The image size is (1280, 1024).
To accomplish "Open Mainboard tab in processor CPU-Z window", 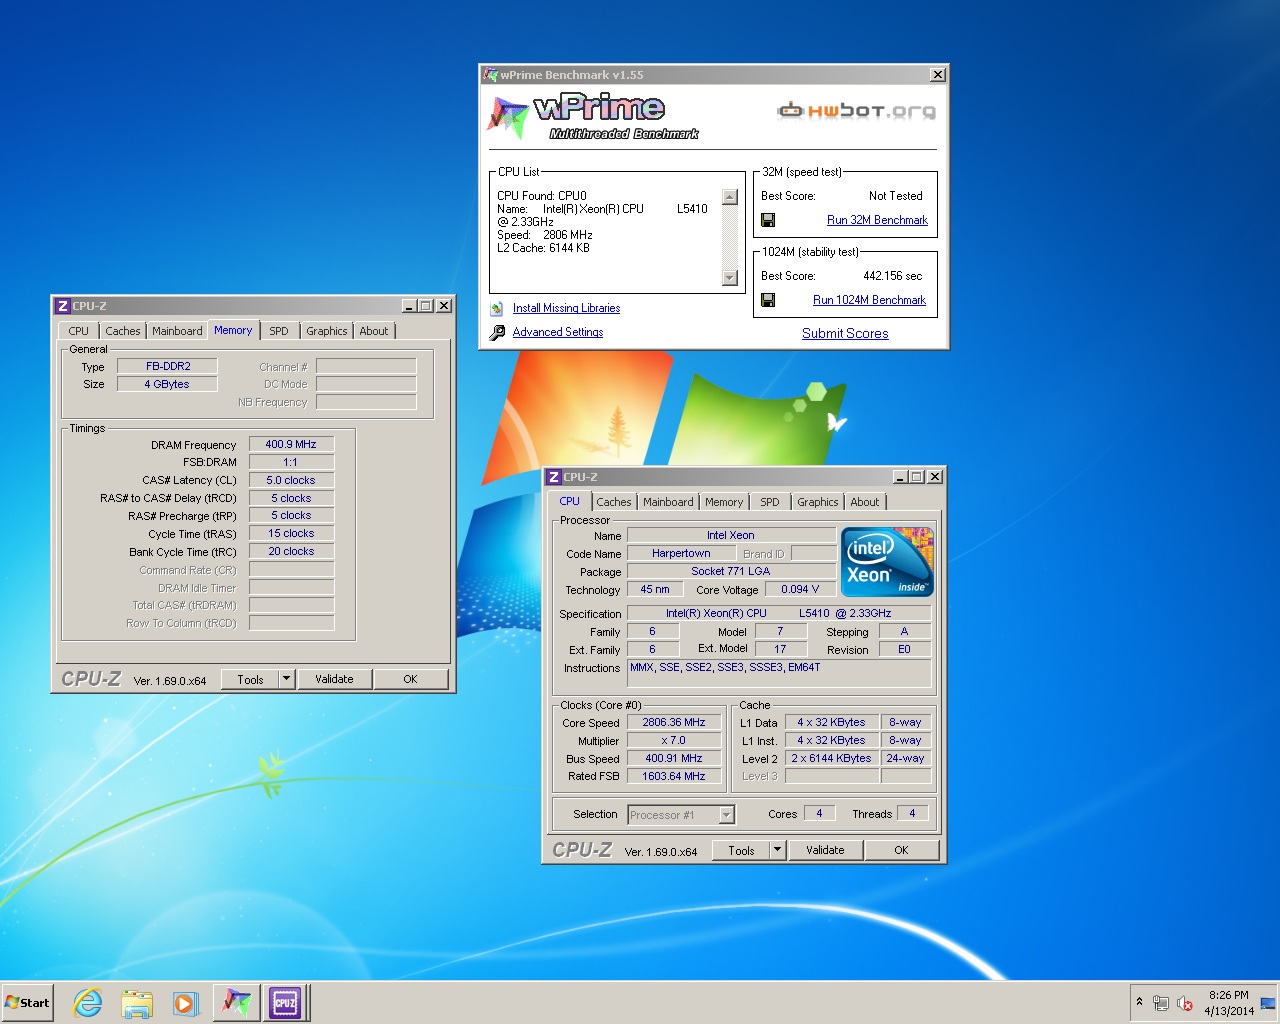I will [668, 502].
